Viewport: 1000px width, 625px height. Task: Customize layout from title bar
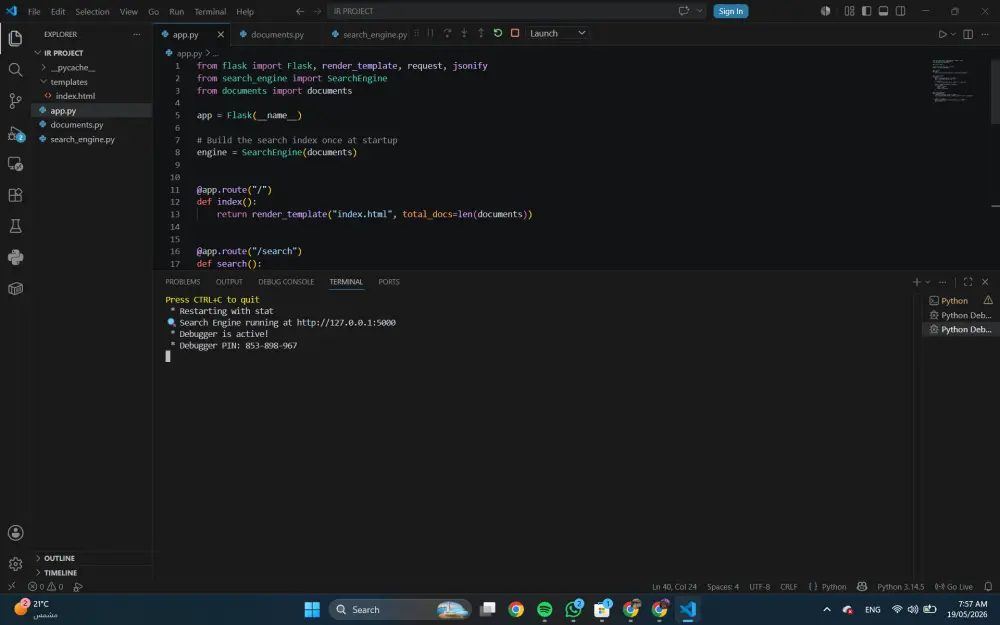849,11
